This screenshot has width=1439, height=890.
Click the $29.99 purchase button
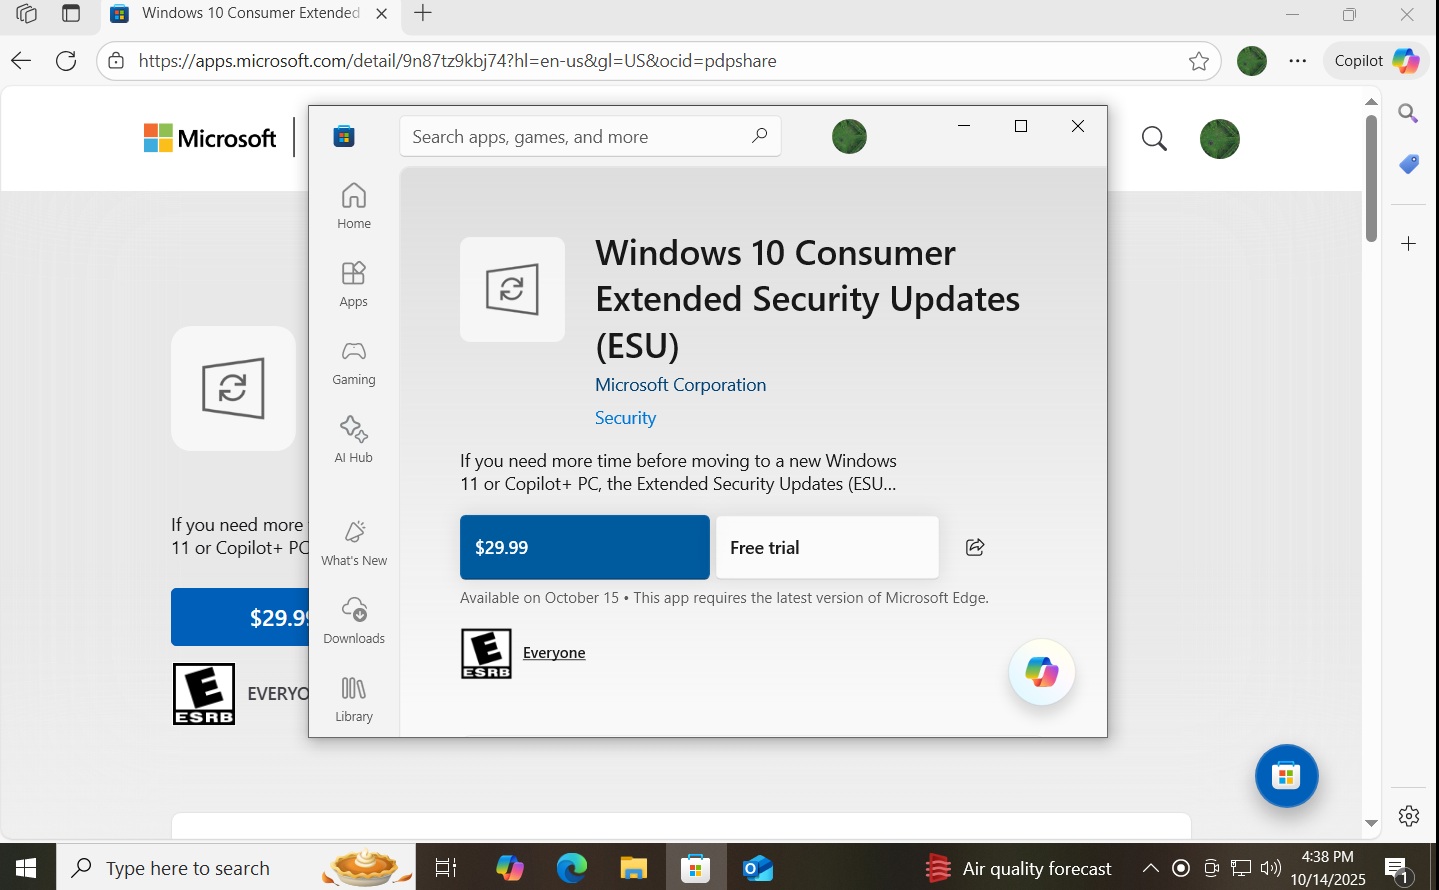tap(584, 547)
